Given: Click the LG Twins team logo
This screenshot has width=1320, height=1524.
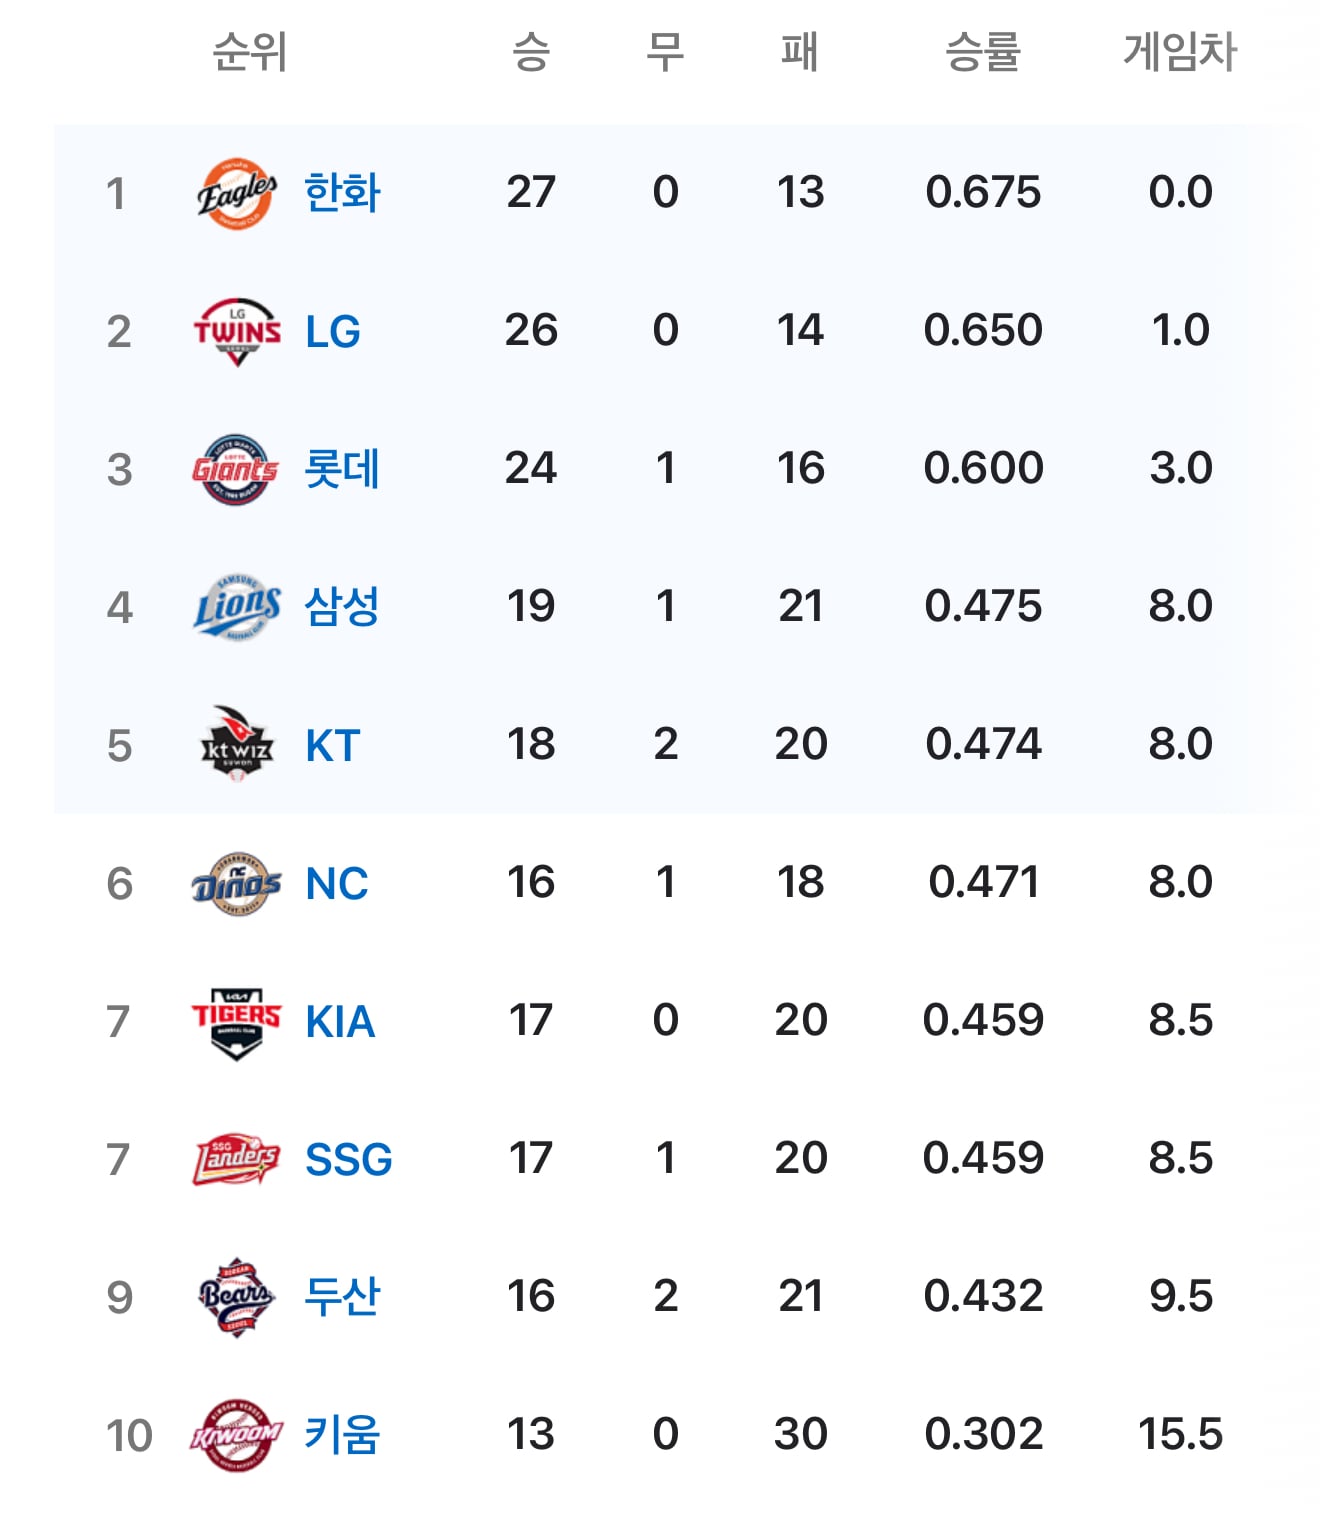Looking at the screenshot, I should point(237,331).
